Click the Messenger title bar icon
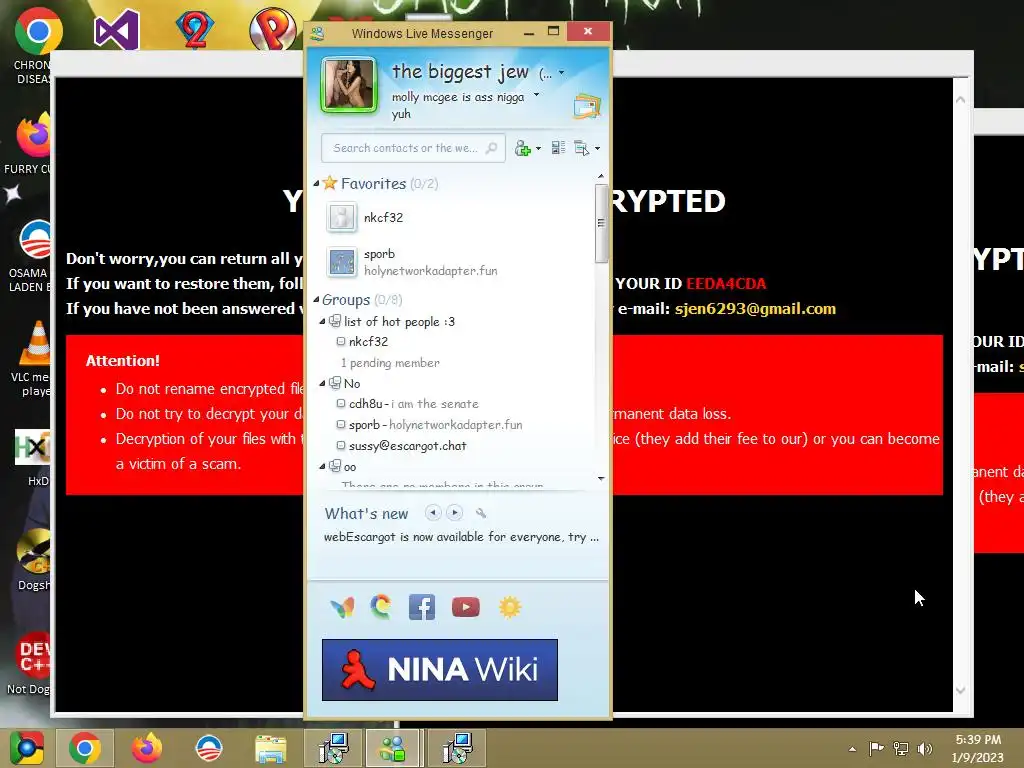The width and height of the screenshot is (1024, 768). click(317, 33)
